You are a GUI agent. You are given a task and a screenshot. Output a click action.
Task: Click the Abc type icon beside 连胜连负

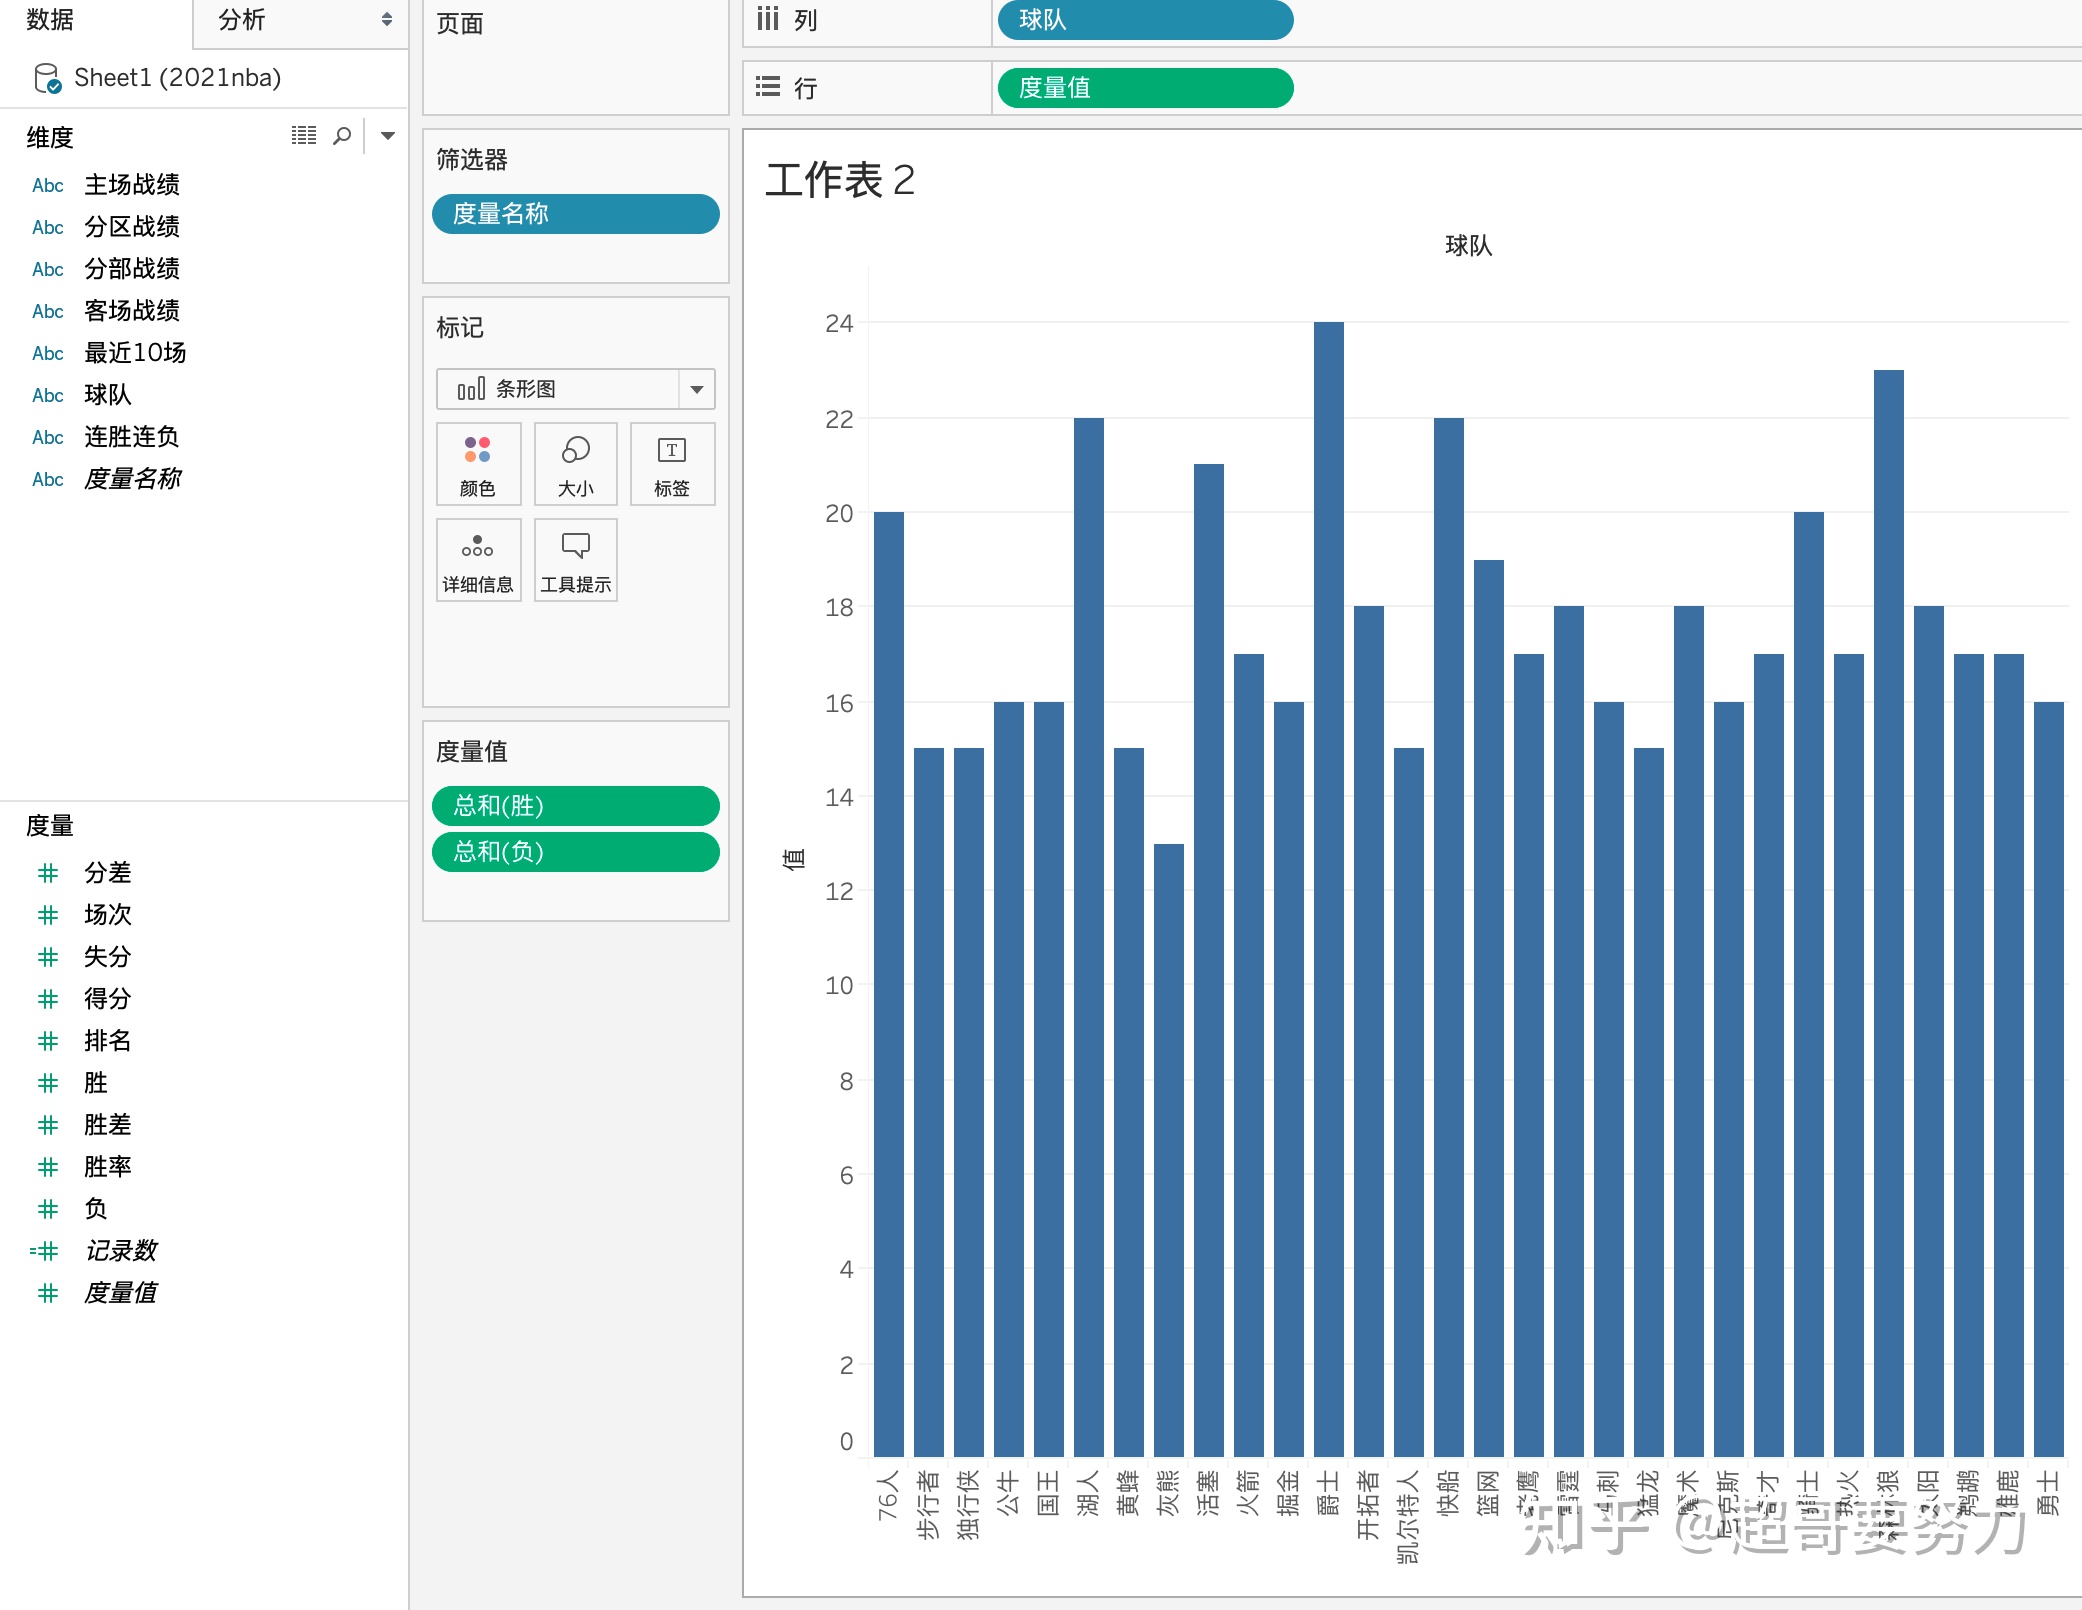pos(48,438)
